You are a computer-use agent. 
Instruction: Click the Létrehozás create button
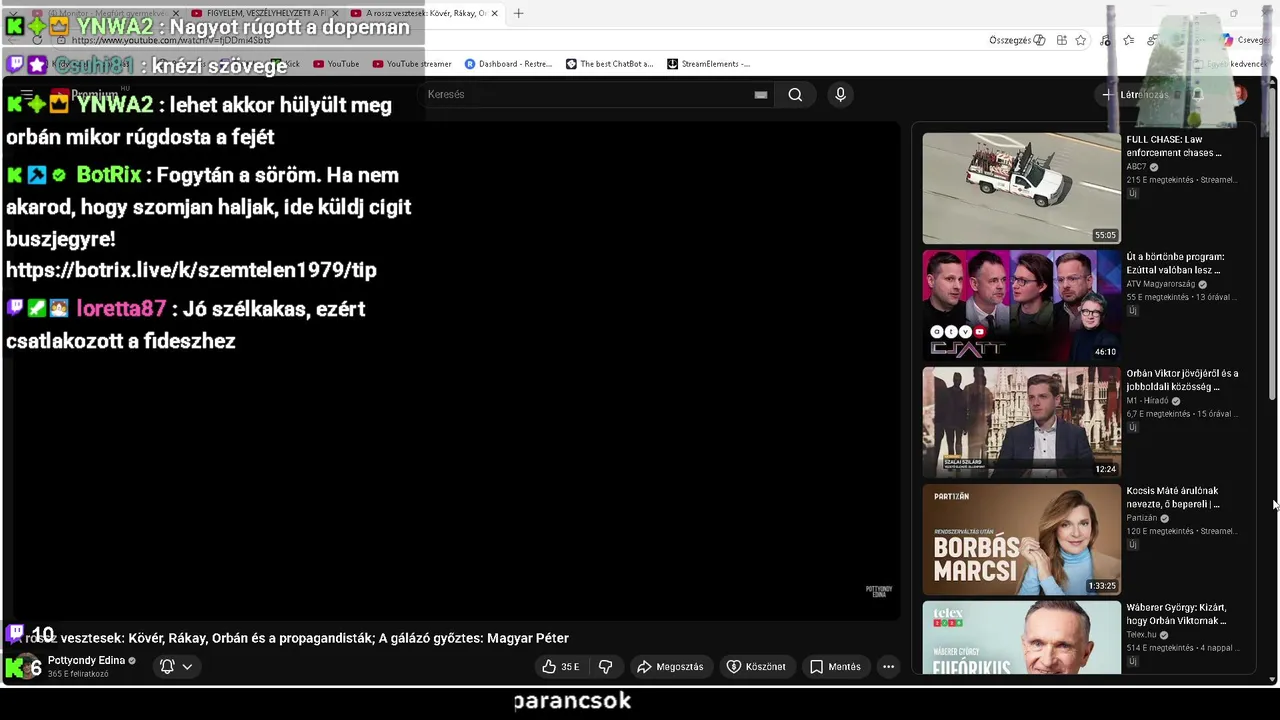pyautogui.click(x=1134, y=95)
